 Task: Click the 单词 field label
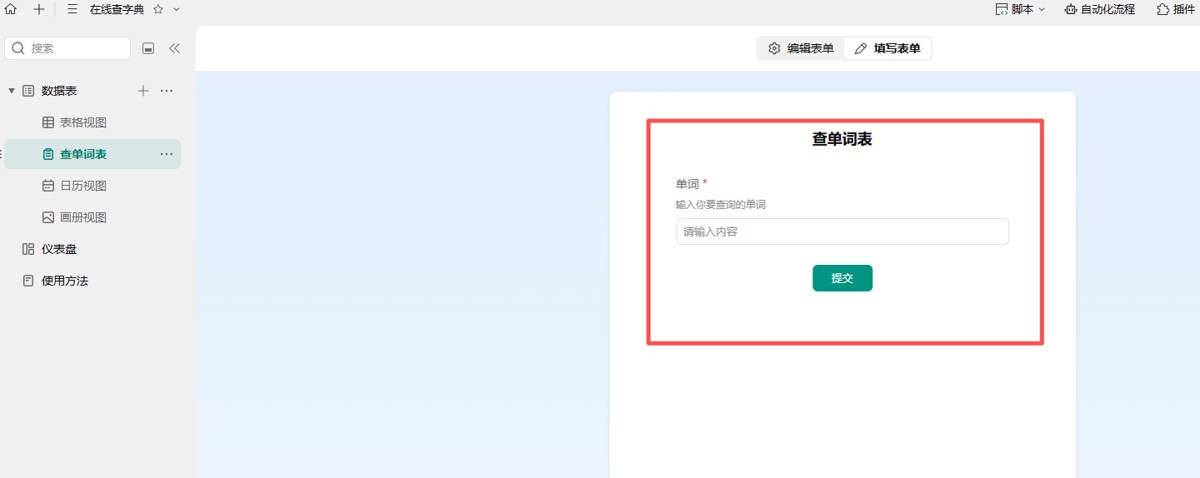[x=687, y=184]
